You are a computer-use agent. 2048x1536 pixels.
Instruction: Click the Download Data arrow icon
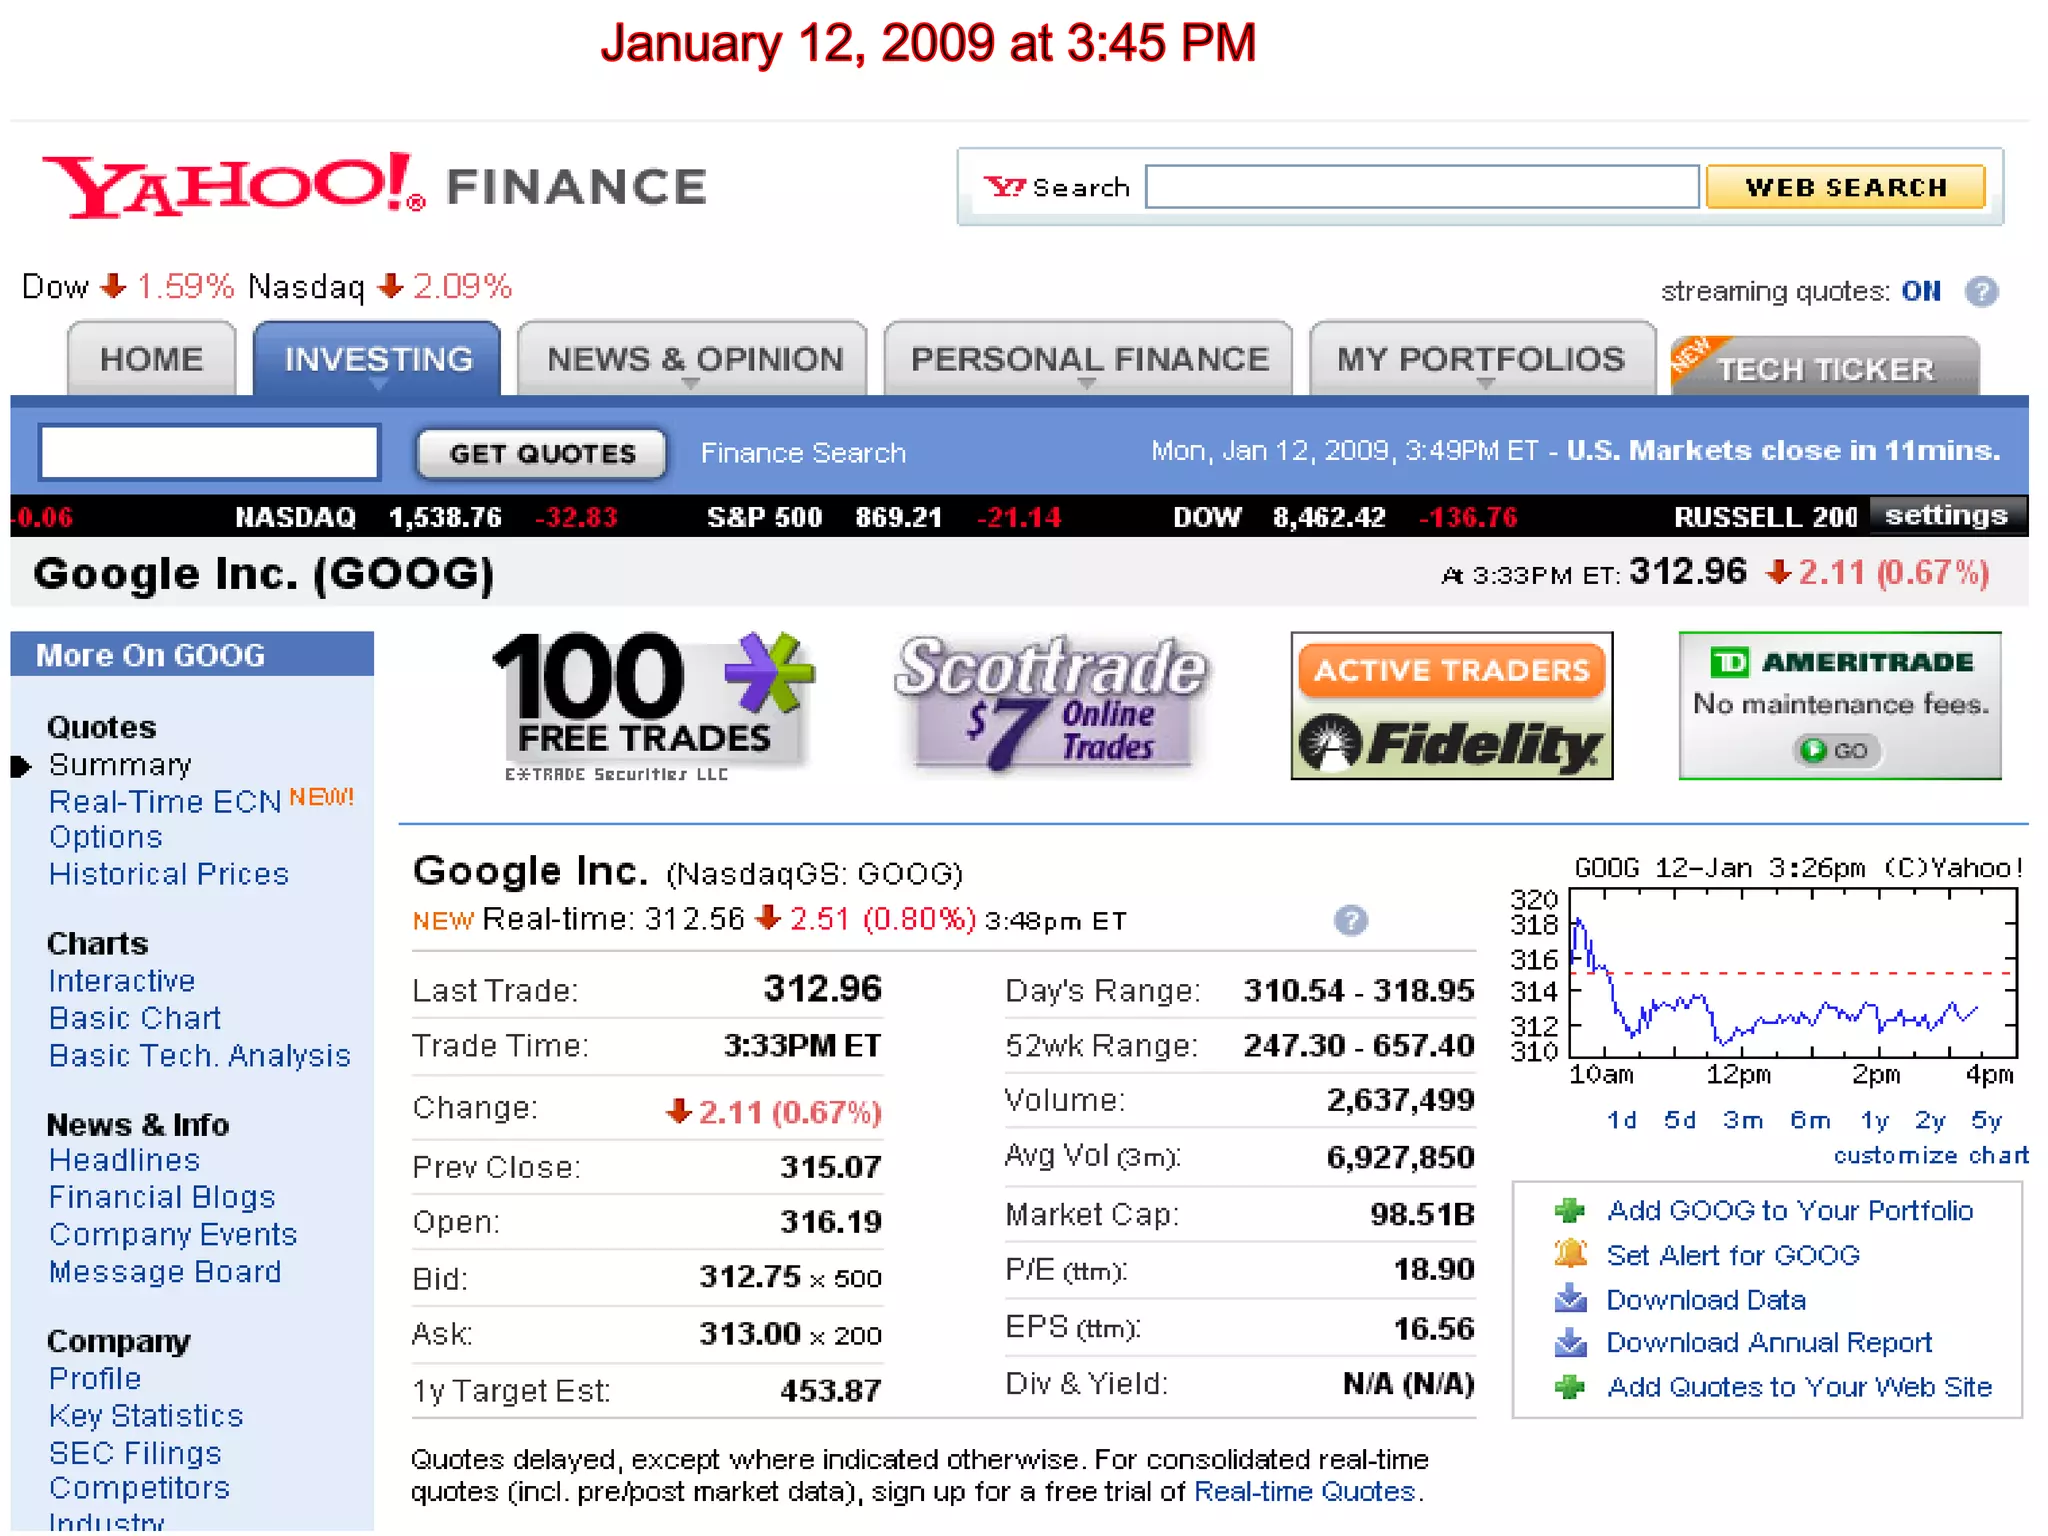pos(1570,1299)
